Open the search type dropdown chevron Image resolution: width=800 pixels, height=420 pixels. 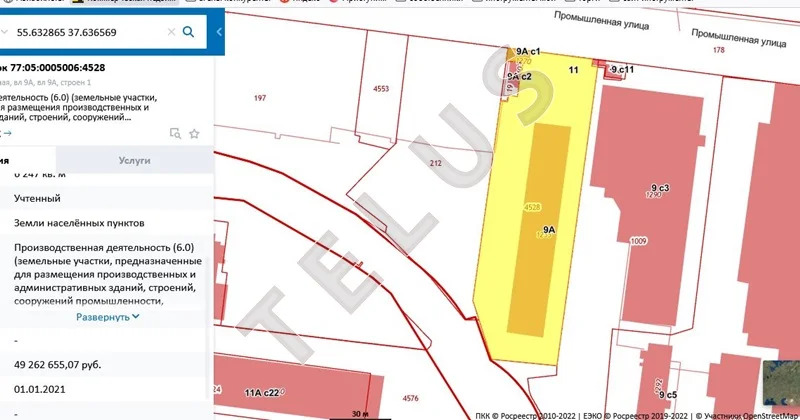coord(4,32)
